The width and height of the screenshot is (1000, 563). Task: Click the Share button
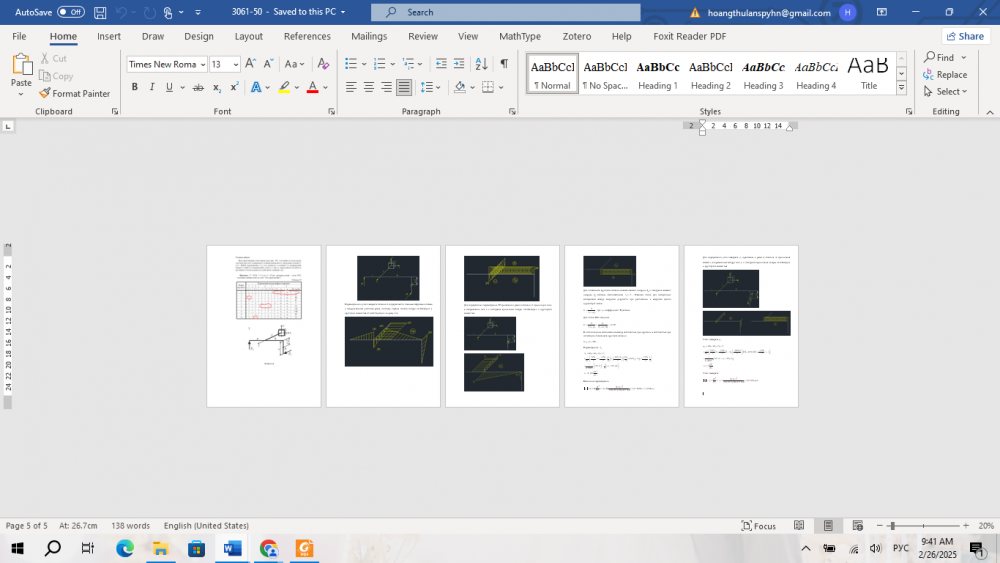(x=964, y=36)
